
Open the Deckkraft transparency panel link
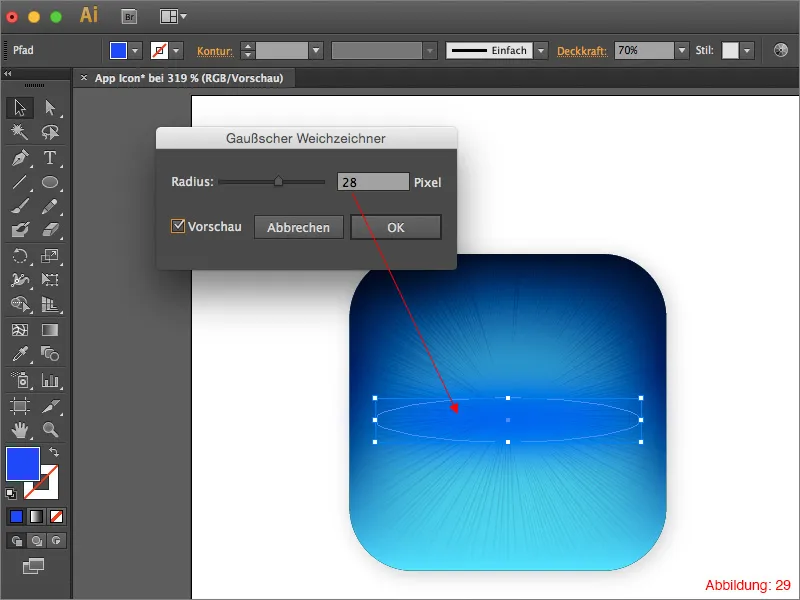pos(582,51)
